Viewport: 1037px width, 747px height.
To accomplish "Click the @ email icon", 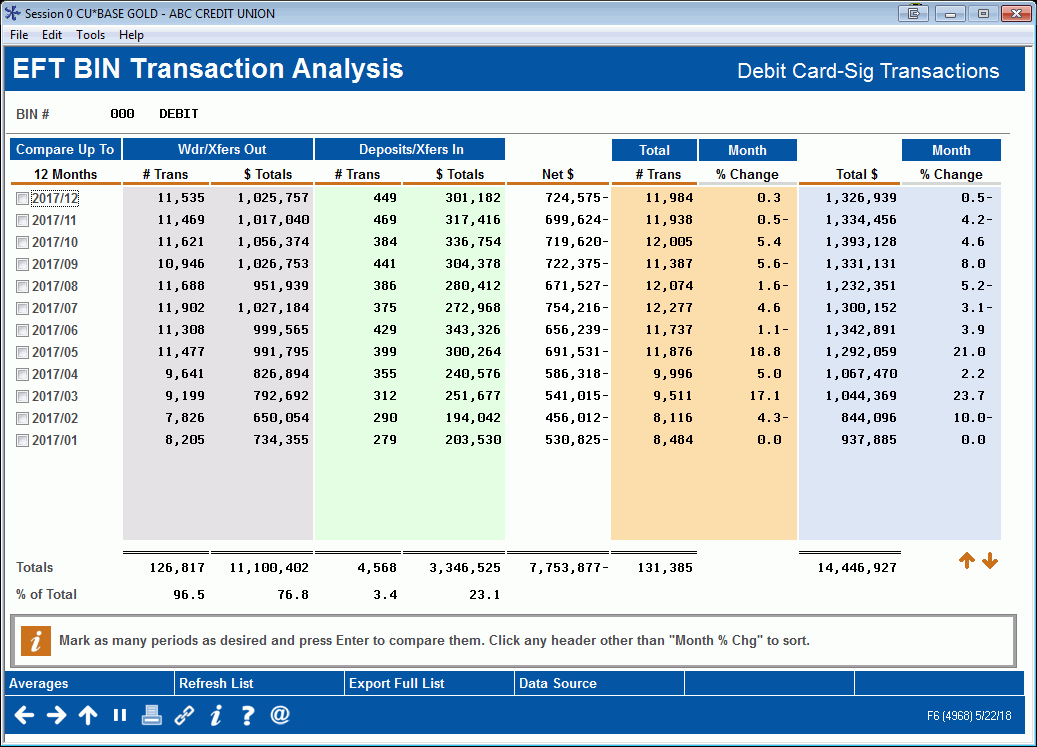I will coord(279,715).
